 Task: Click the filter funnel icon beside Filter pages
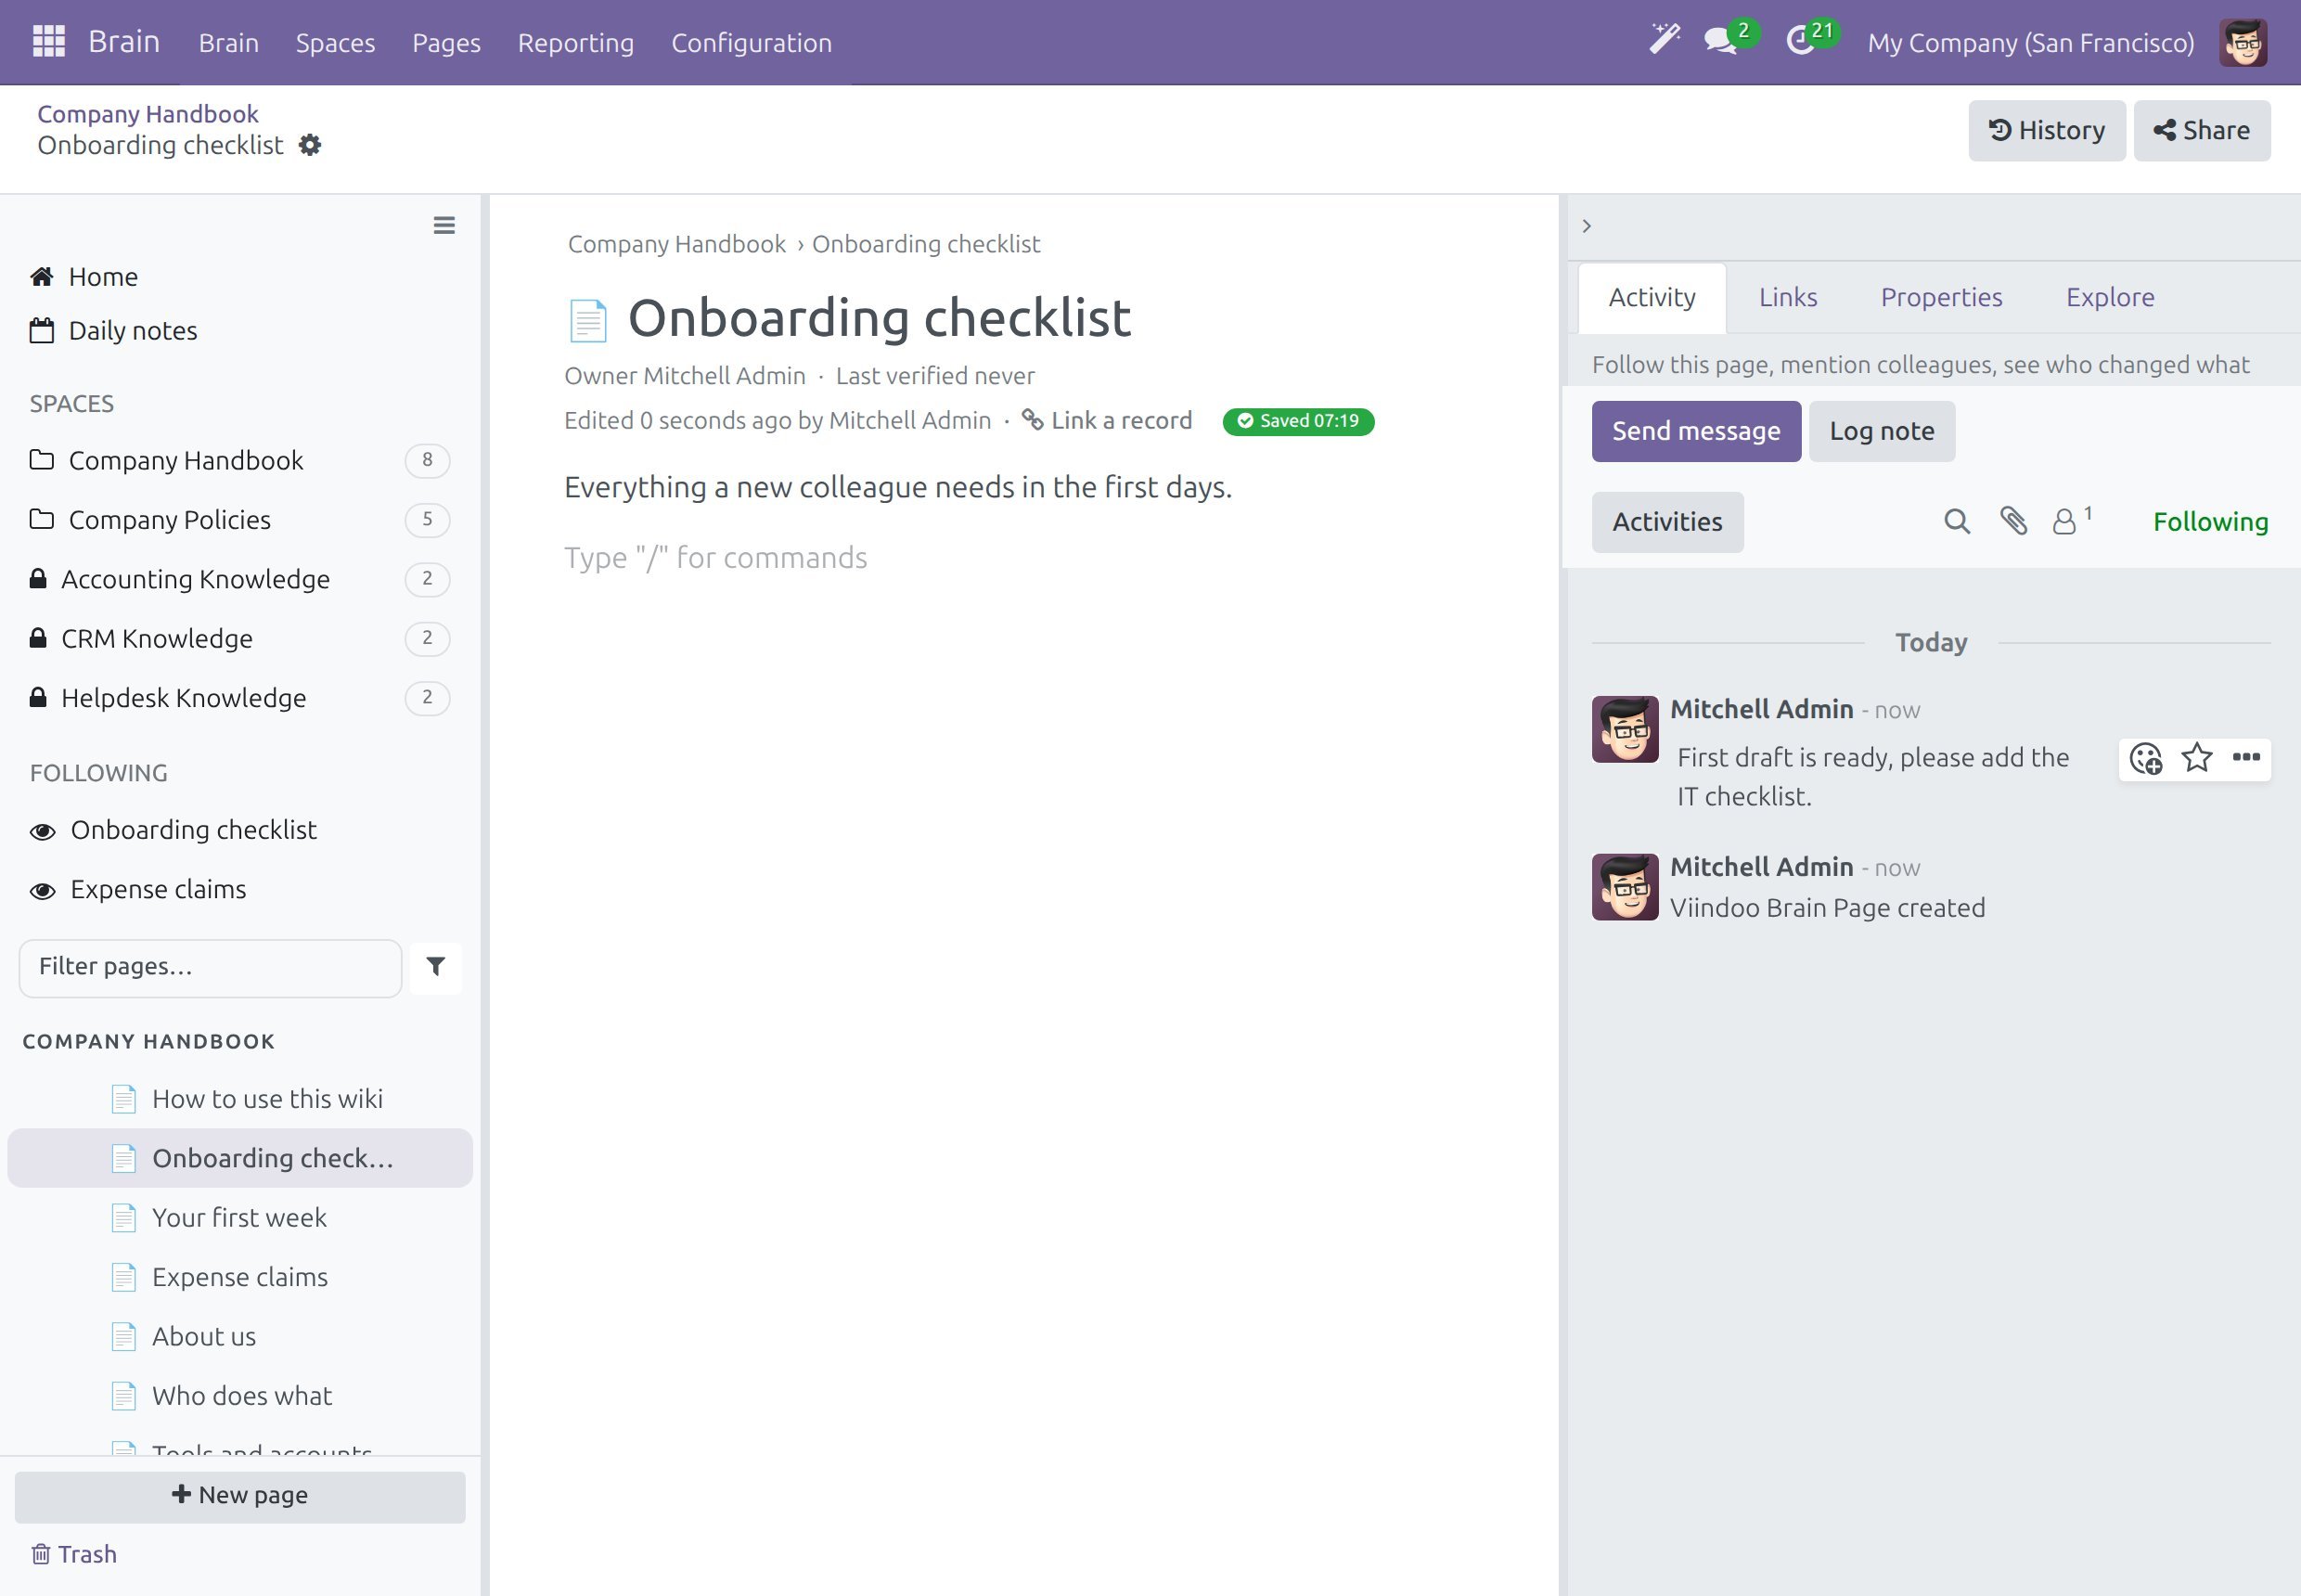tap(436, 966)
